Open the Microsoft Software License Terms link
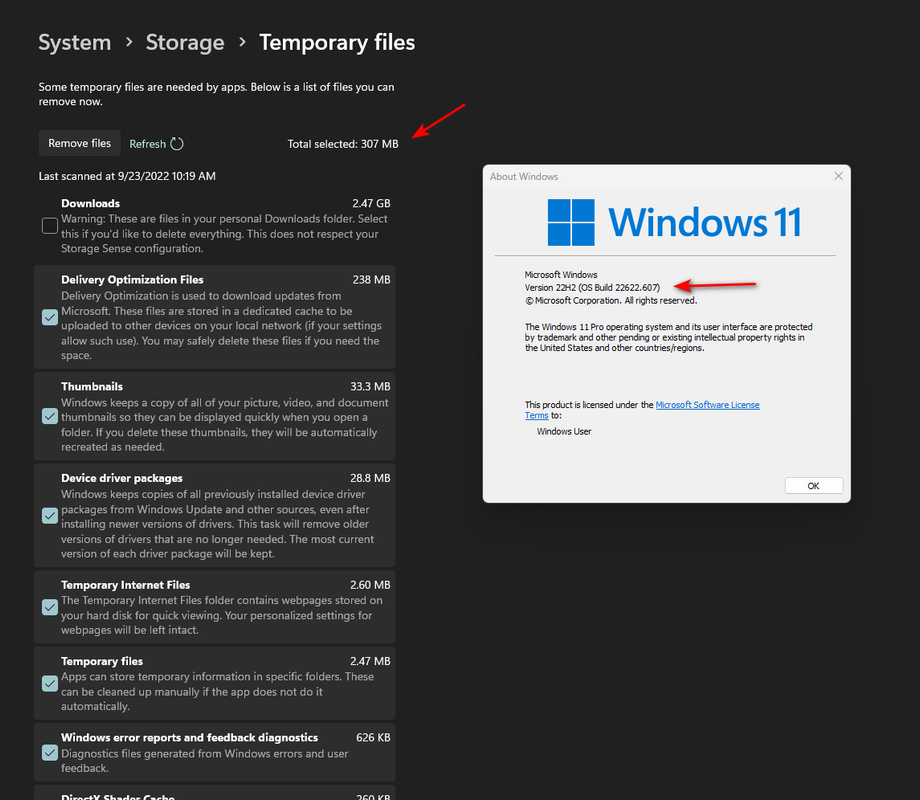Image resolution: width=920 pixels, height=800 pixels. coord(708,405)
